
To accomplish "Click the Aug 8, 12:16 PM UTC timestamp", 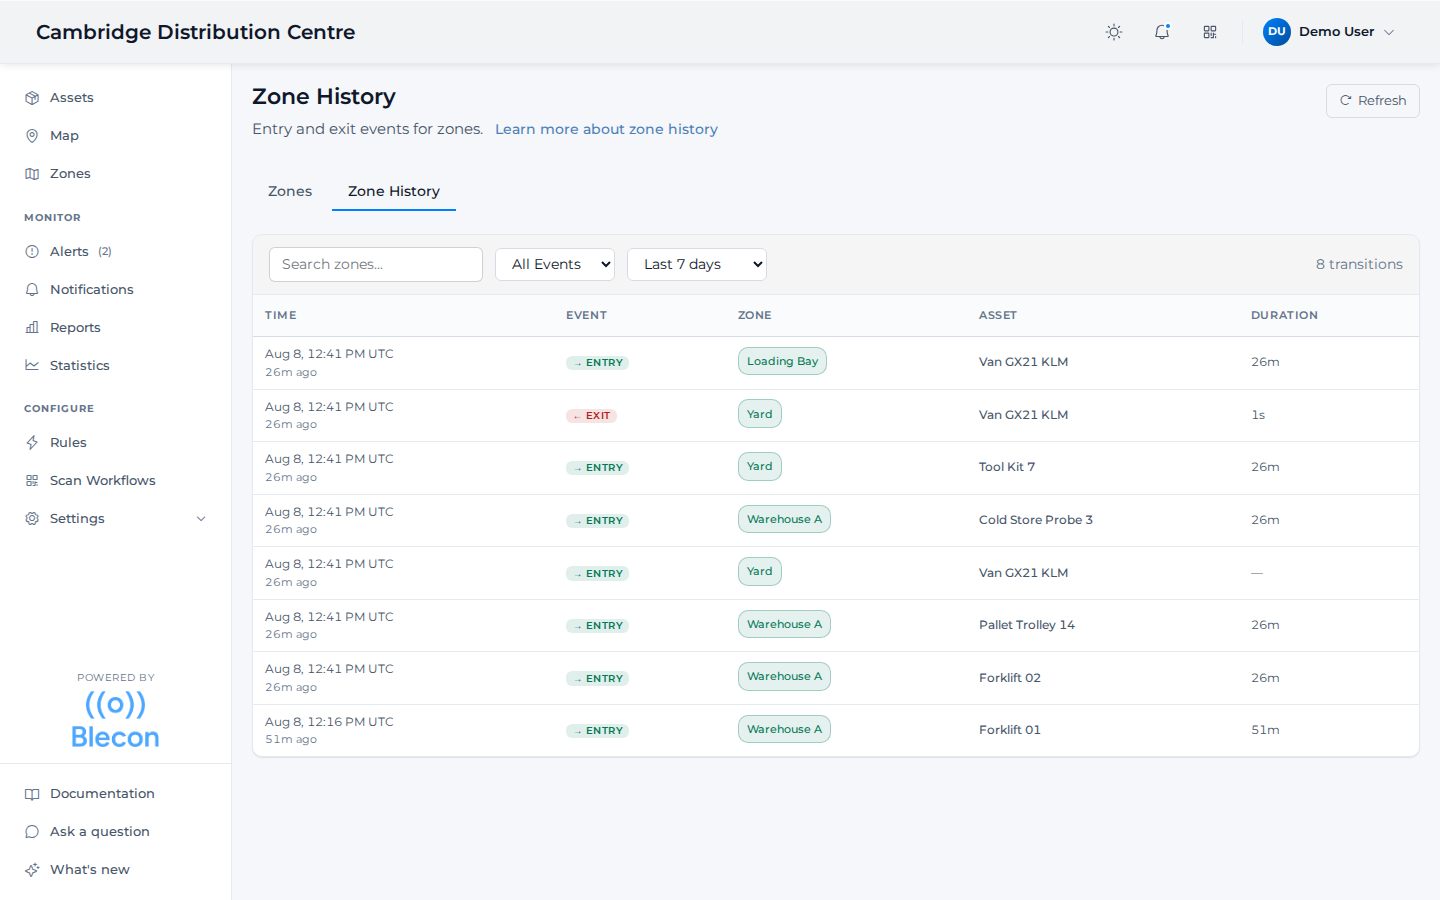I will tap(329, 722).
